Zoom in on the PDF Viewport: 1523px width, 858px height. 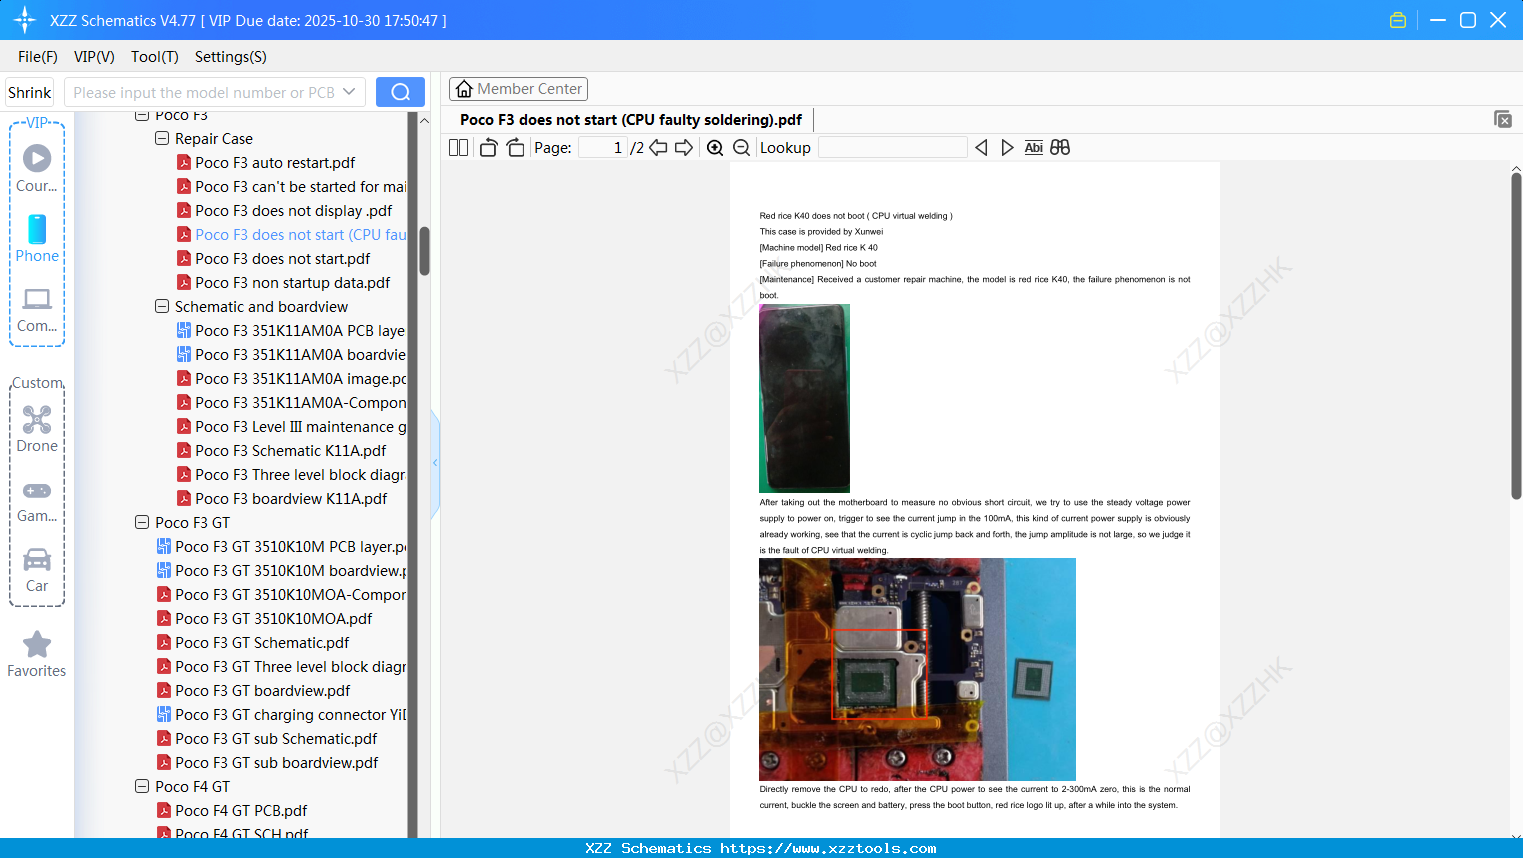[x=715, y=148]
